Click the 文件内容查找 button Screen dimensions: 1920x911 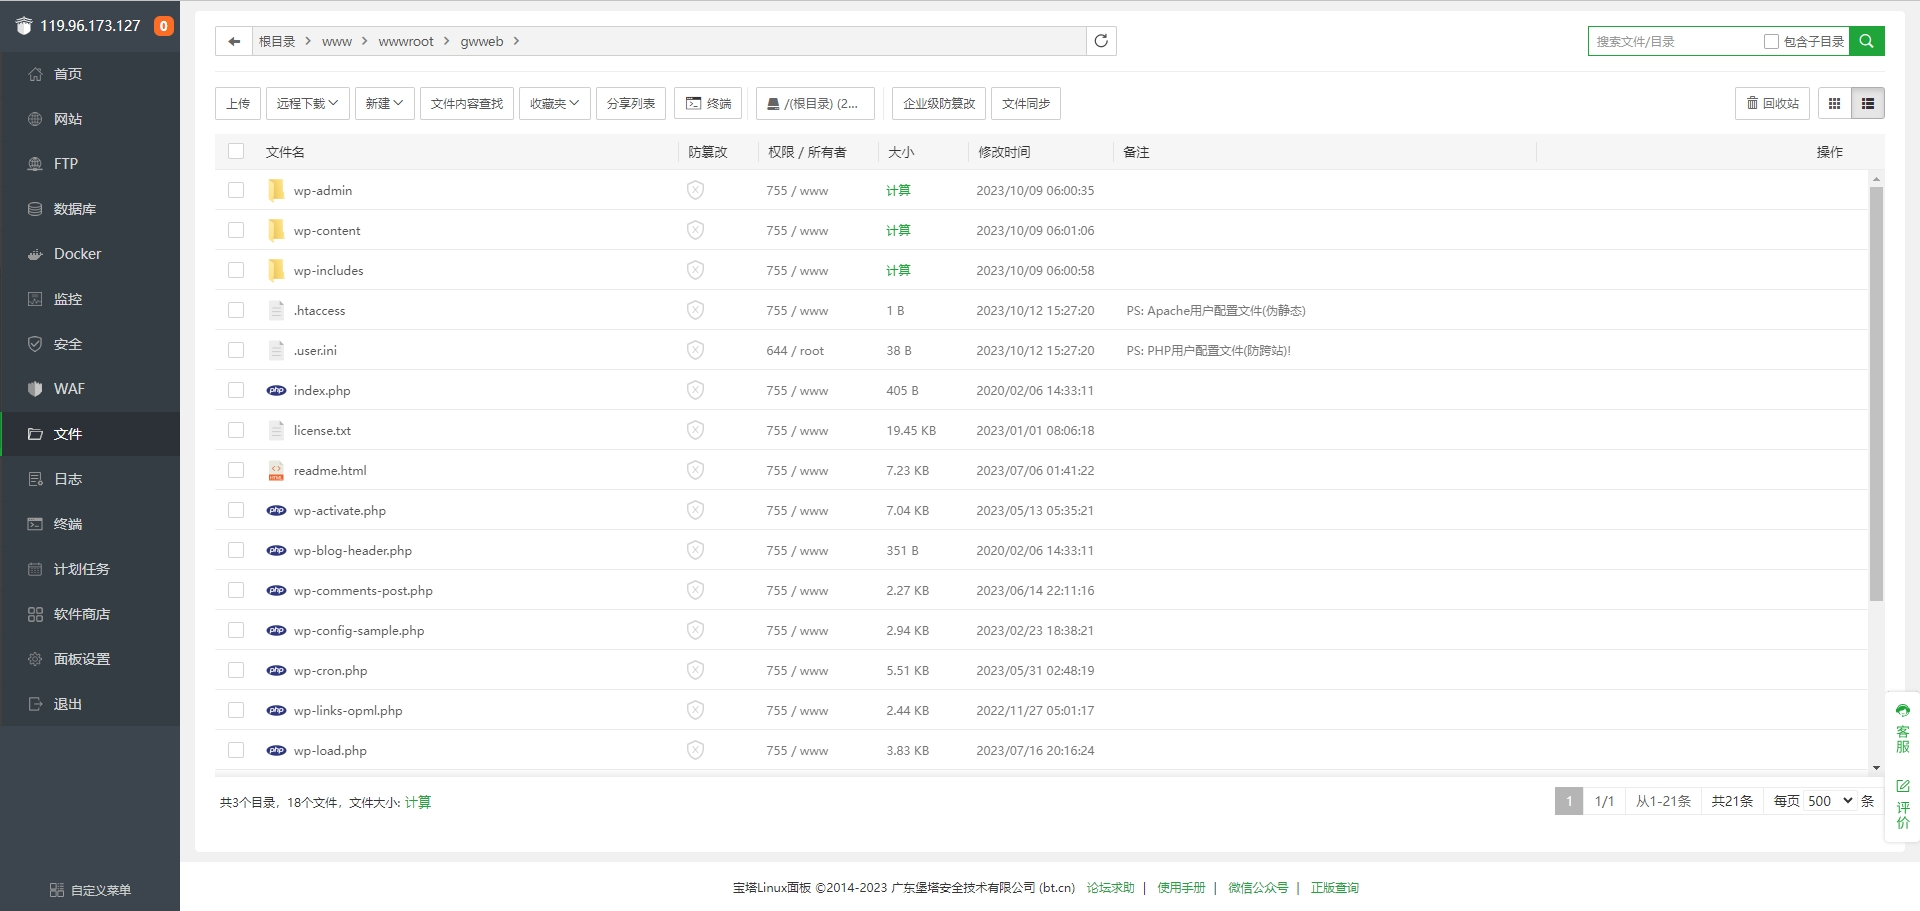tap(467, 103)
